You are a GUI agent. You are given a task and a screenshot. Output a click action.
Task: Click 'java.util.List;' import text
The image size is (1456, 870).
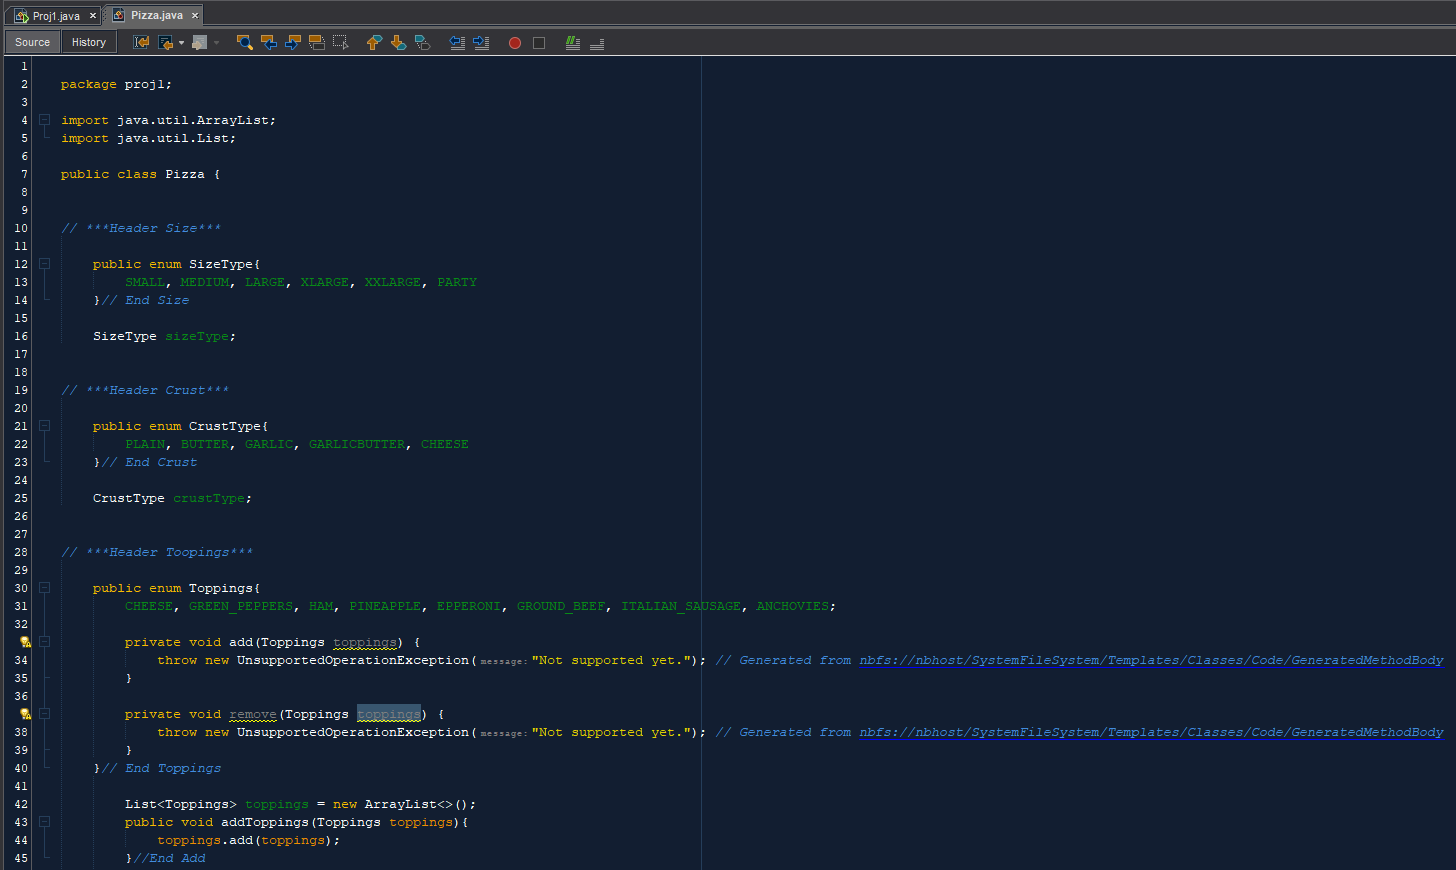coord(177,138)
